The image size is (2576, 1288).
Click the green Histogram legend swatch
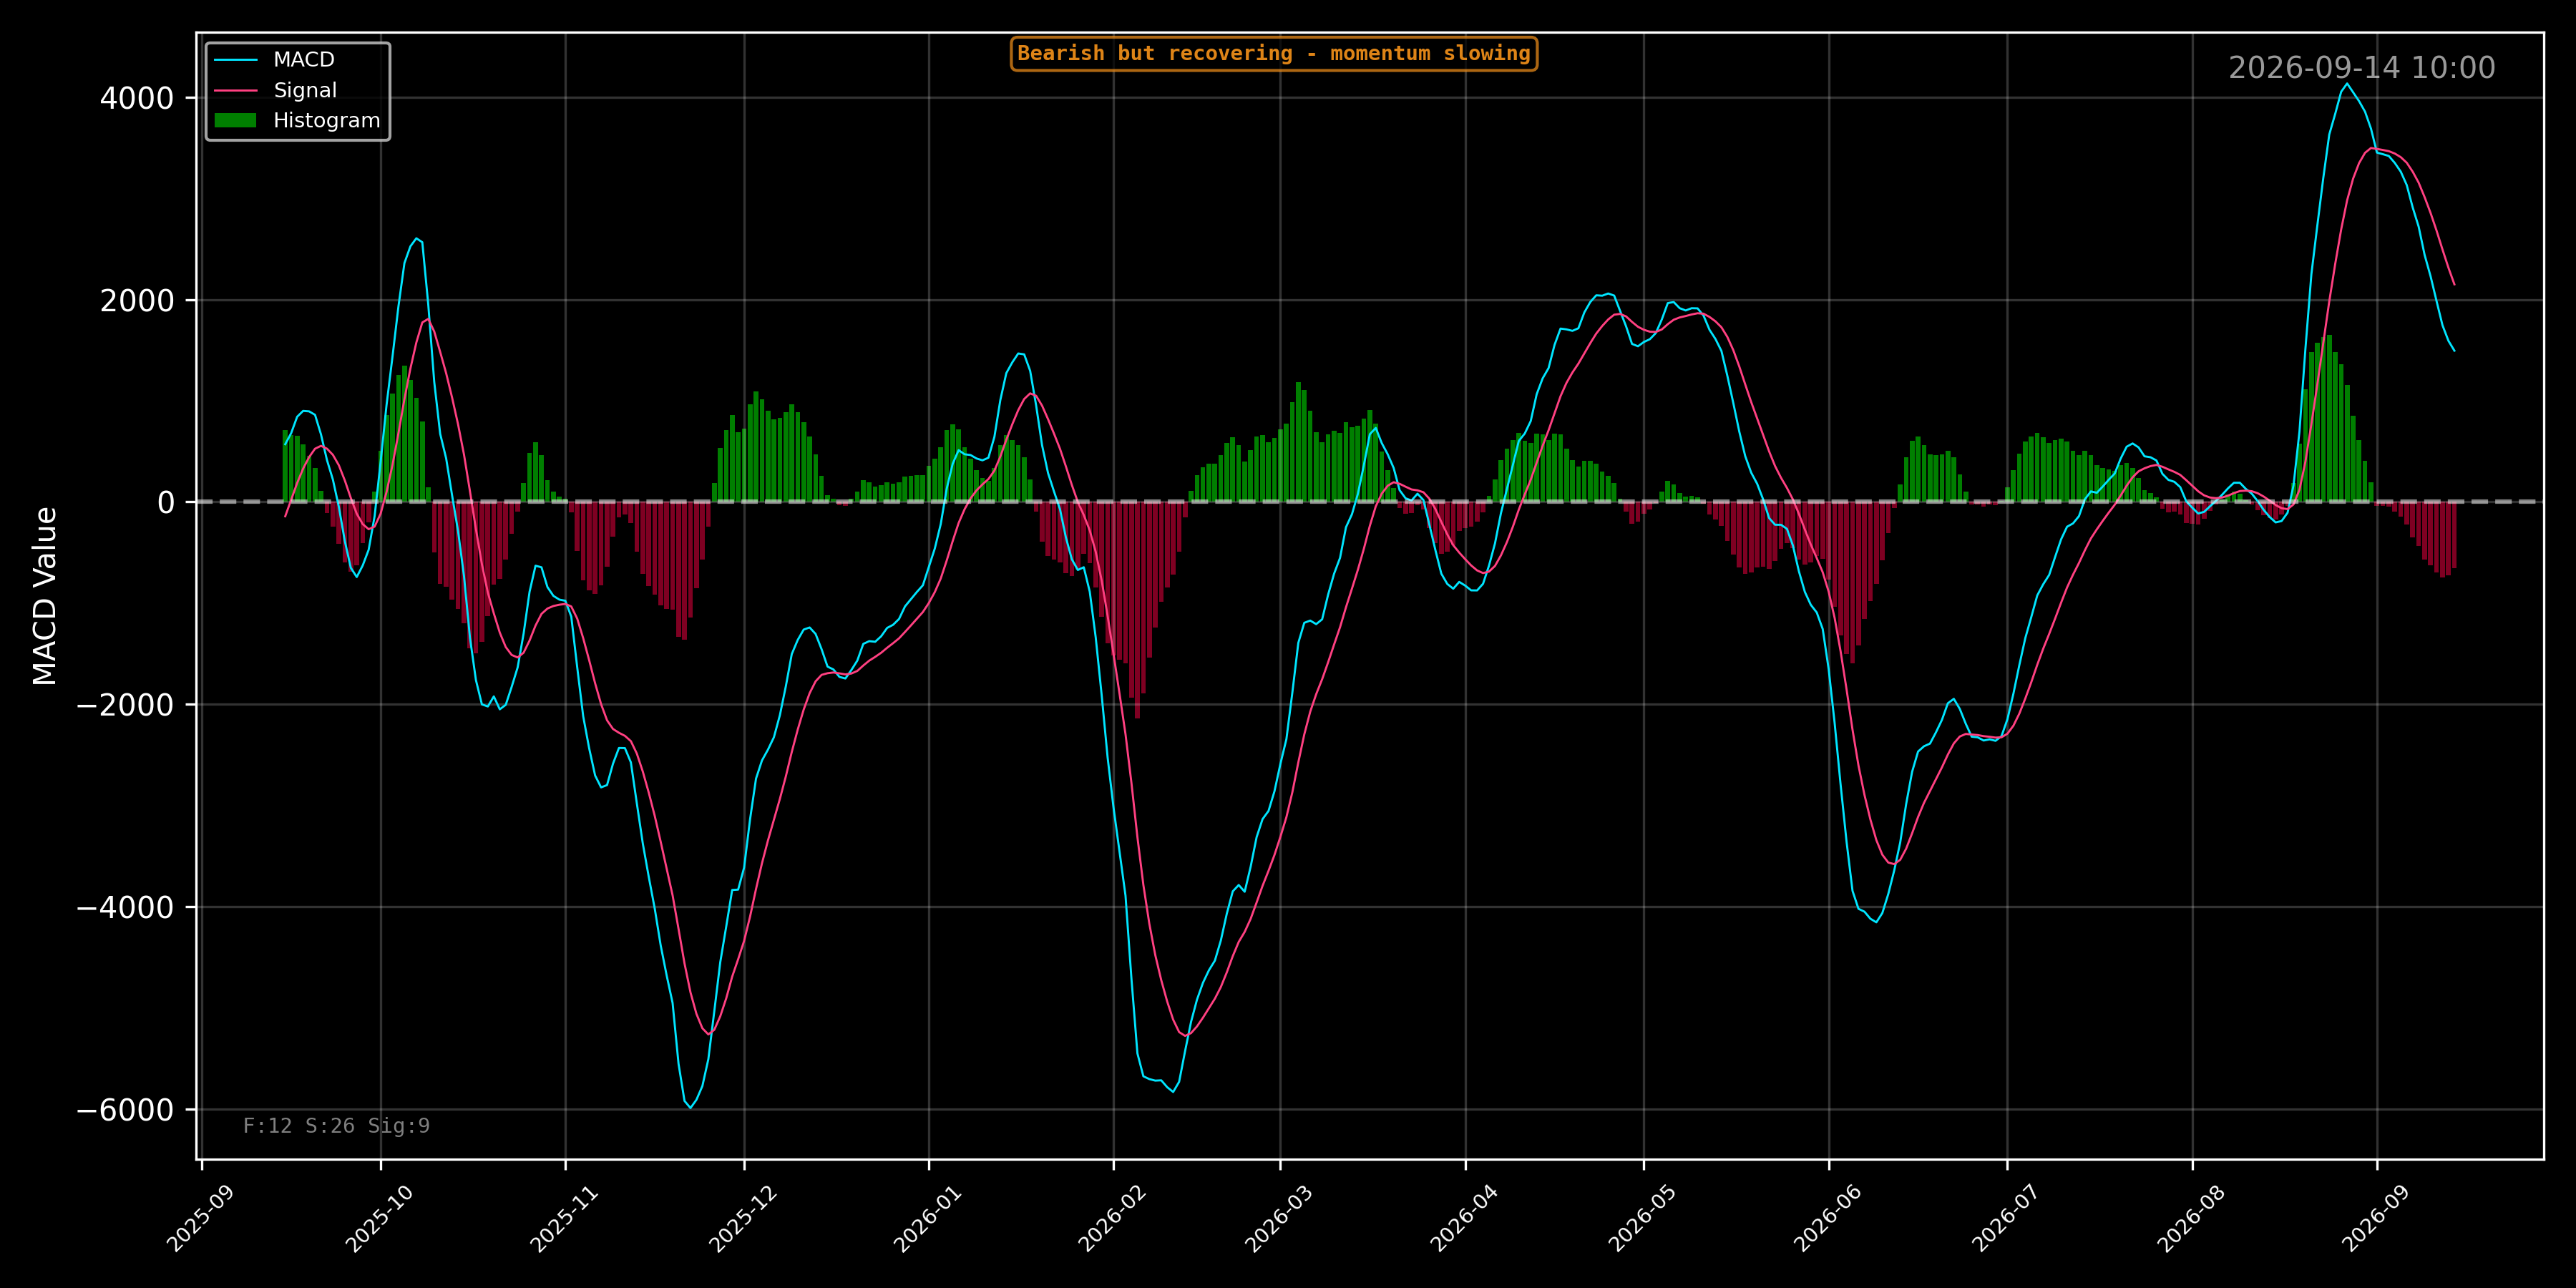235,120
